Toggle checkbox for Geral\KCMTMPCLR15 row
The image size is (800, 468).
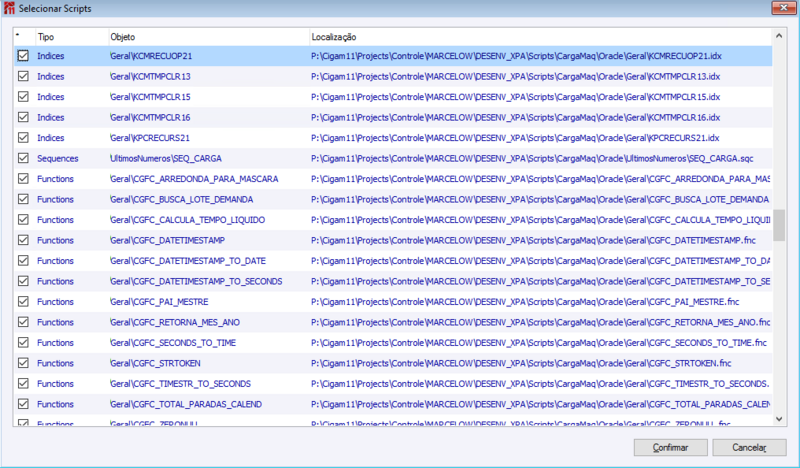click(x=23, y=96)
